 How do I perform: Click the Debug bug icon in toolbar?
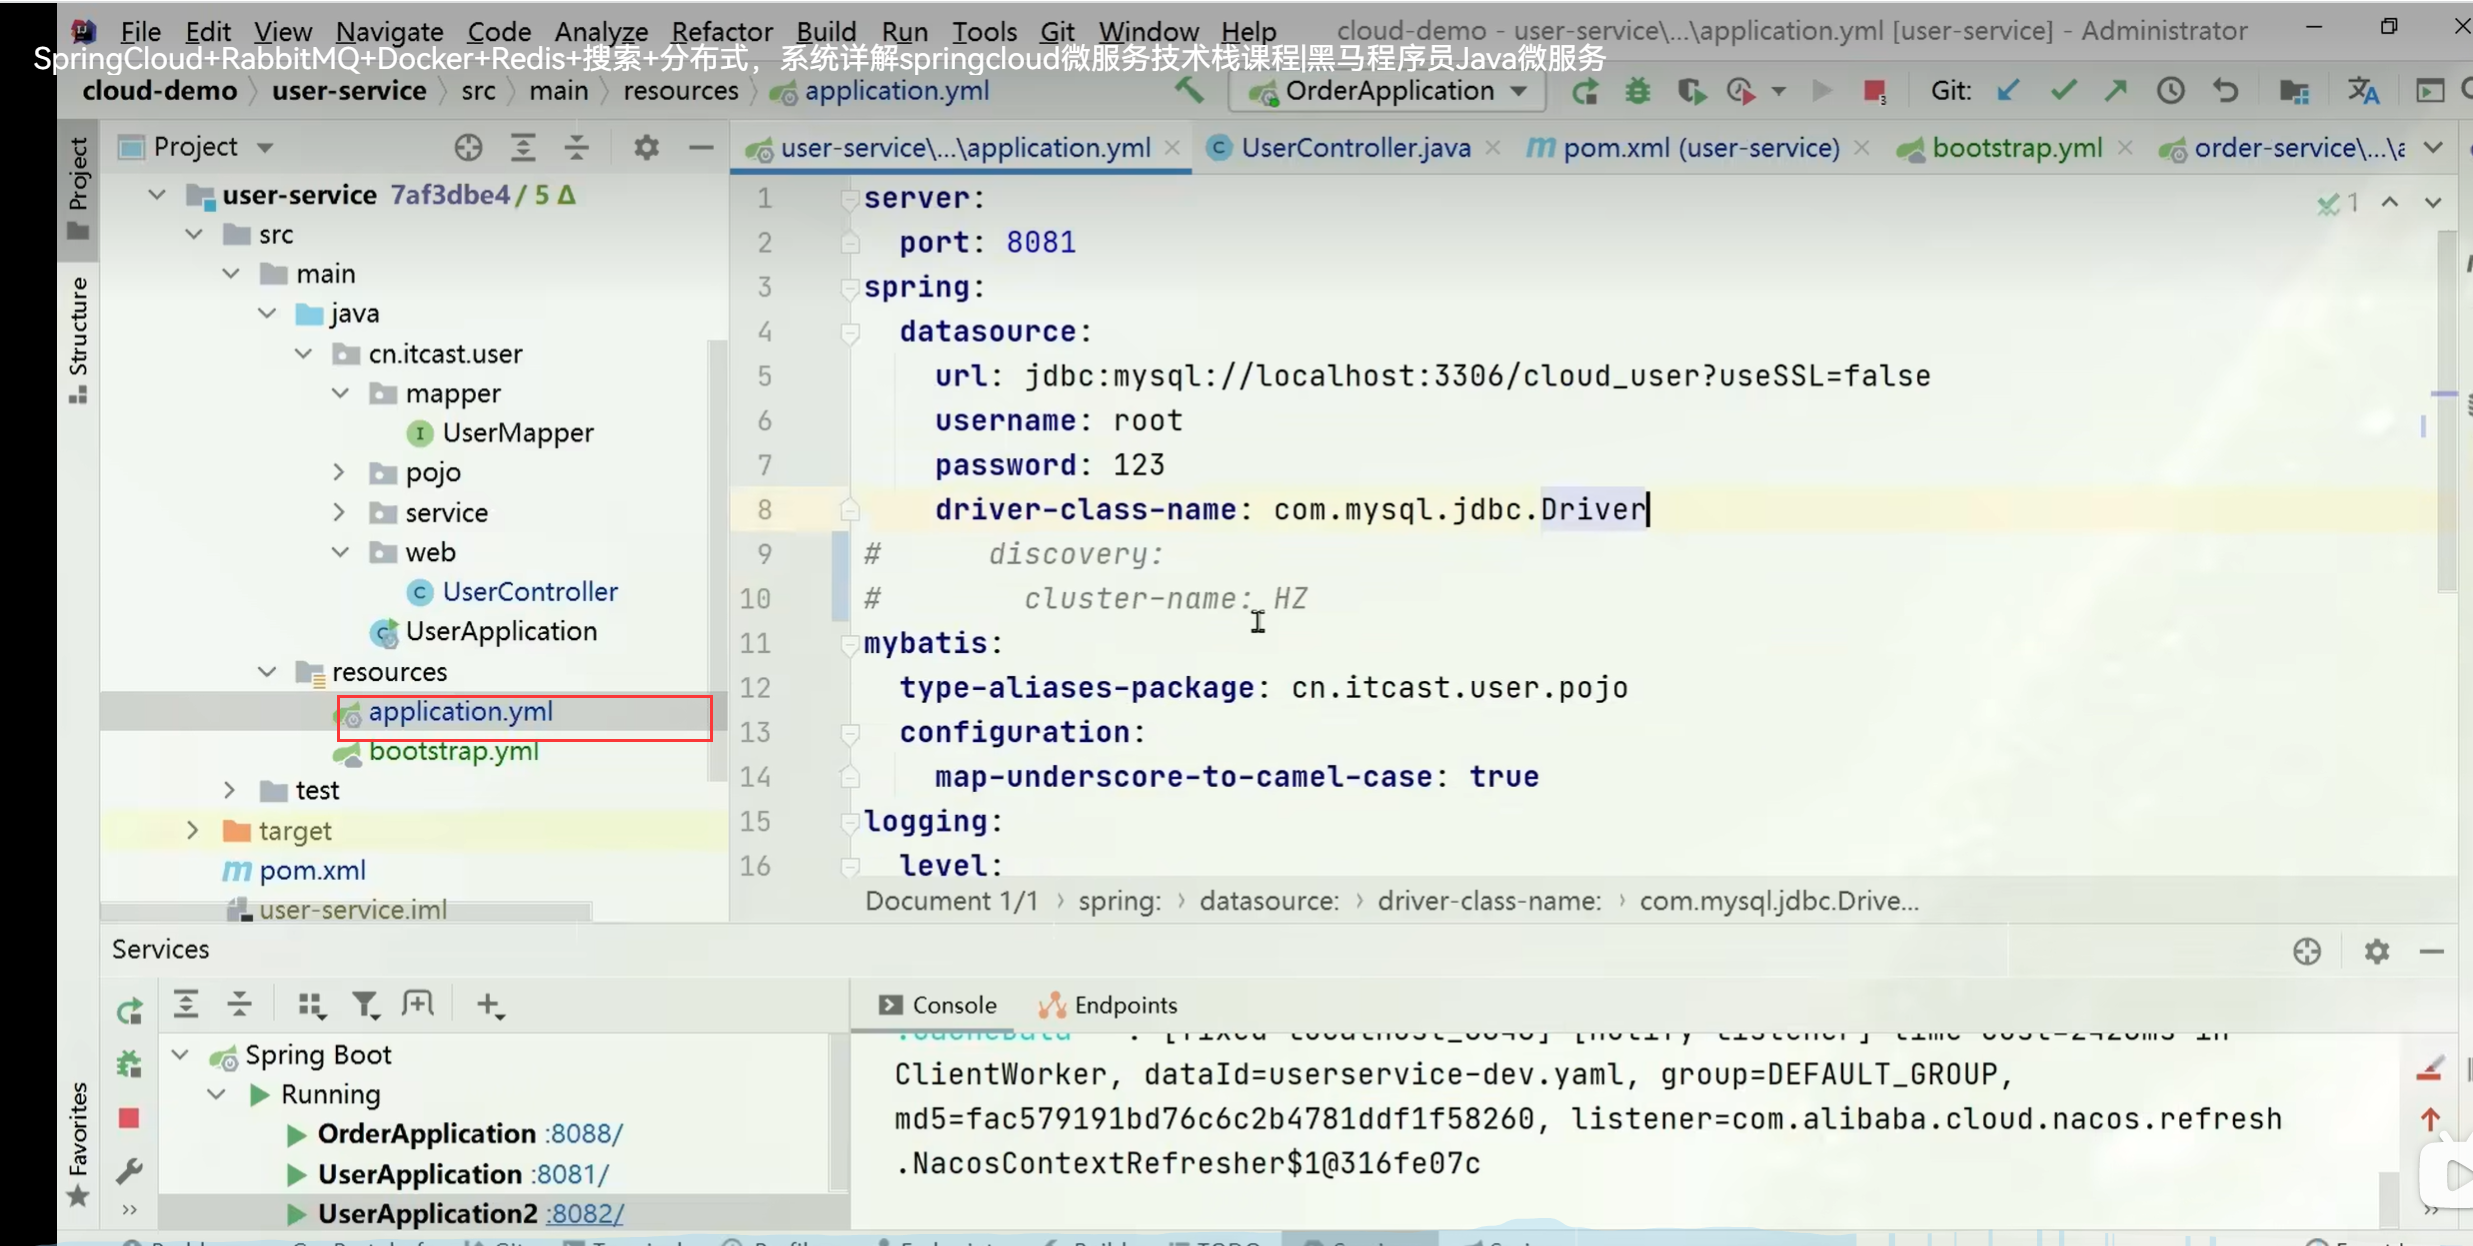1638,92
